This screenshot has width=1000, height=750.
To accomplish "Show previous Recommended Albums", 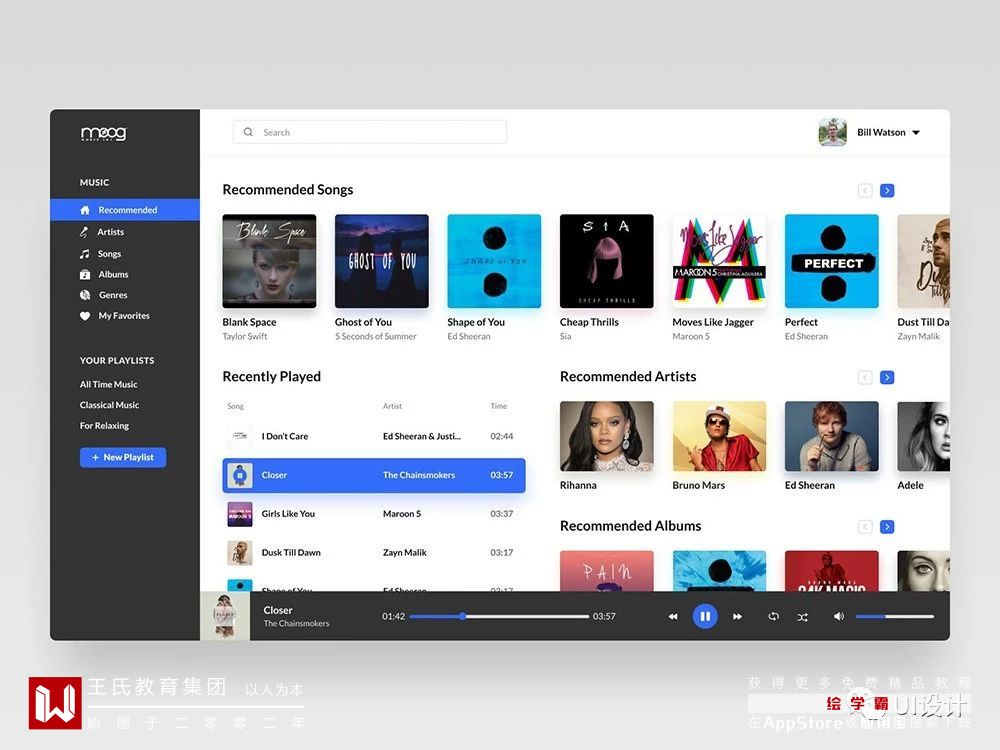I will click(865, 527).
